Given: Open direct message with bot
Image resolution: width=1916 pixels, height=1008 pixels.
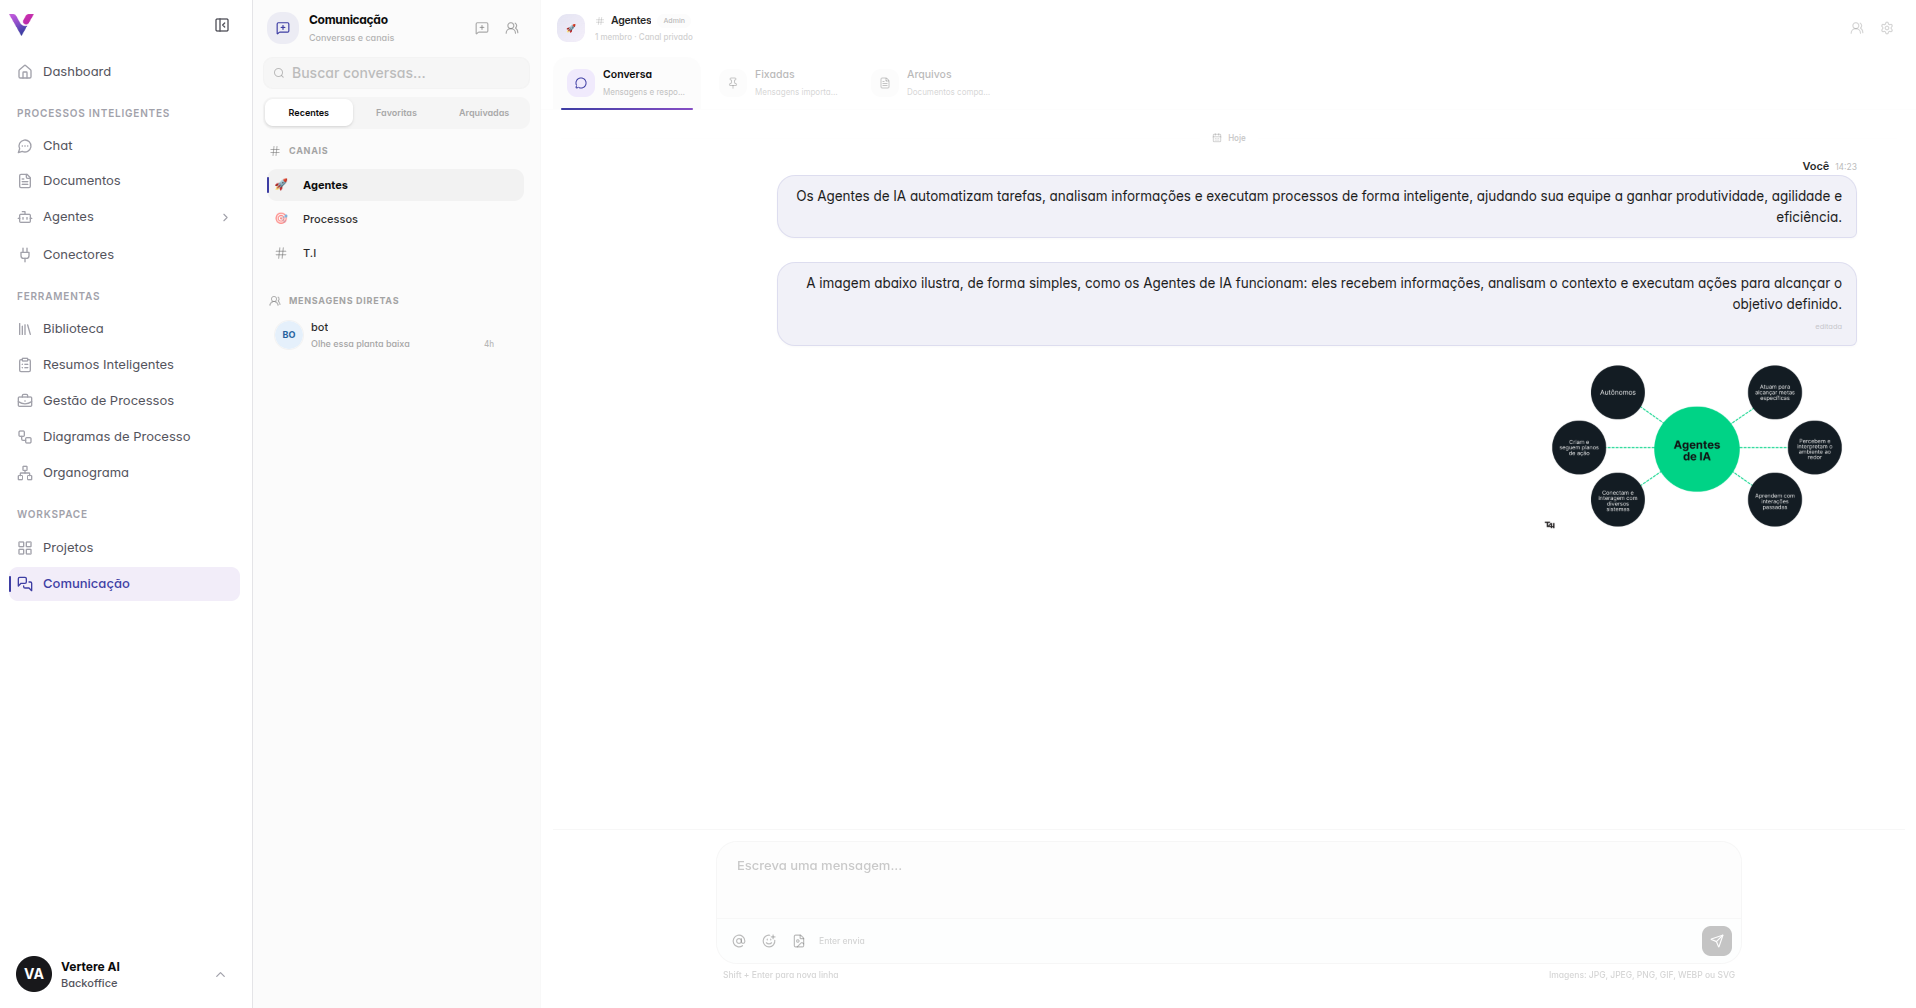Looking at the screenshot, I should pyautogui.click(x=395, y=335).
